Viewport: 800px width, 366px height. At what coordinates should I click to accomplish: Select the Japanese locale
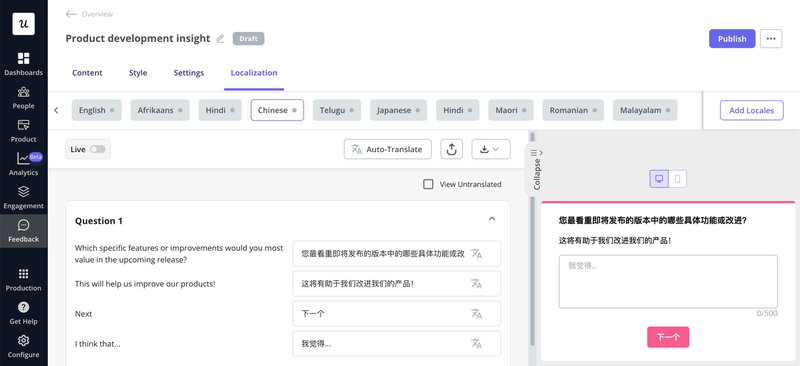click(398, 110)
